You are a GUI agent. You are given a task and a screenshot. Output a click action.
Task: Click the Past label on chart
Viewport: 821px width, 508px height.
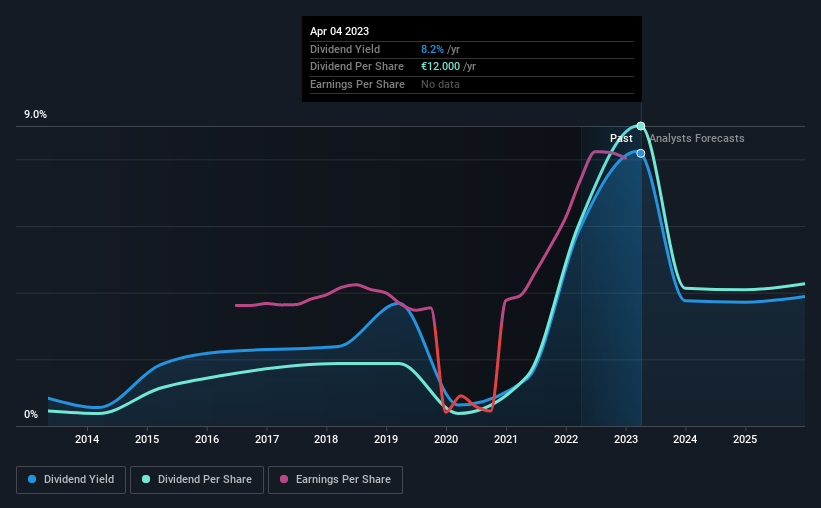pyautogui.click(x=621, y=138)
